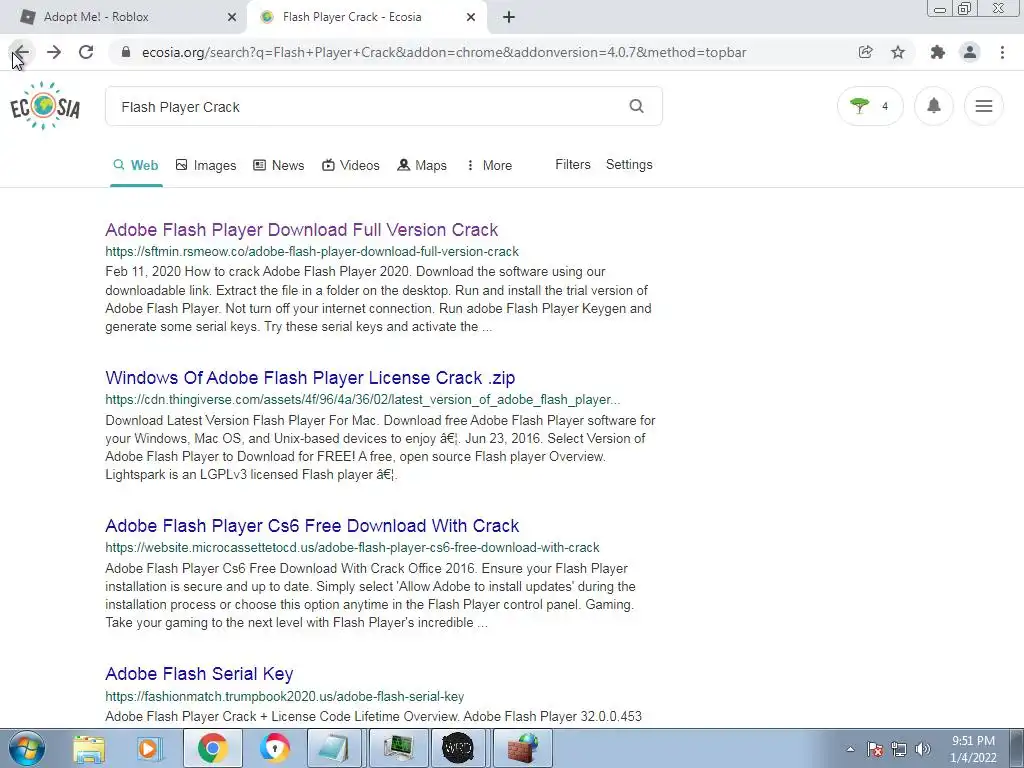
Task: Switch to Maps results
Action: click(422, 165)
